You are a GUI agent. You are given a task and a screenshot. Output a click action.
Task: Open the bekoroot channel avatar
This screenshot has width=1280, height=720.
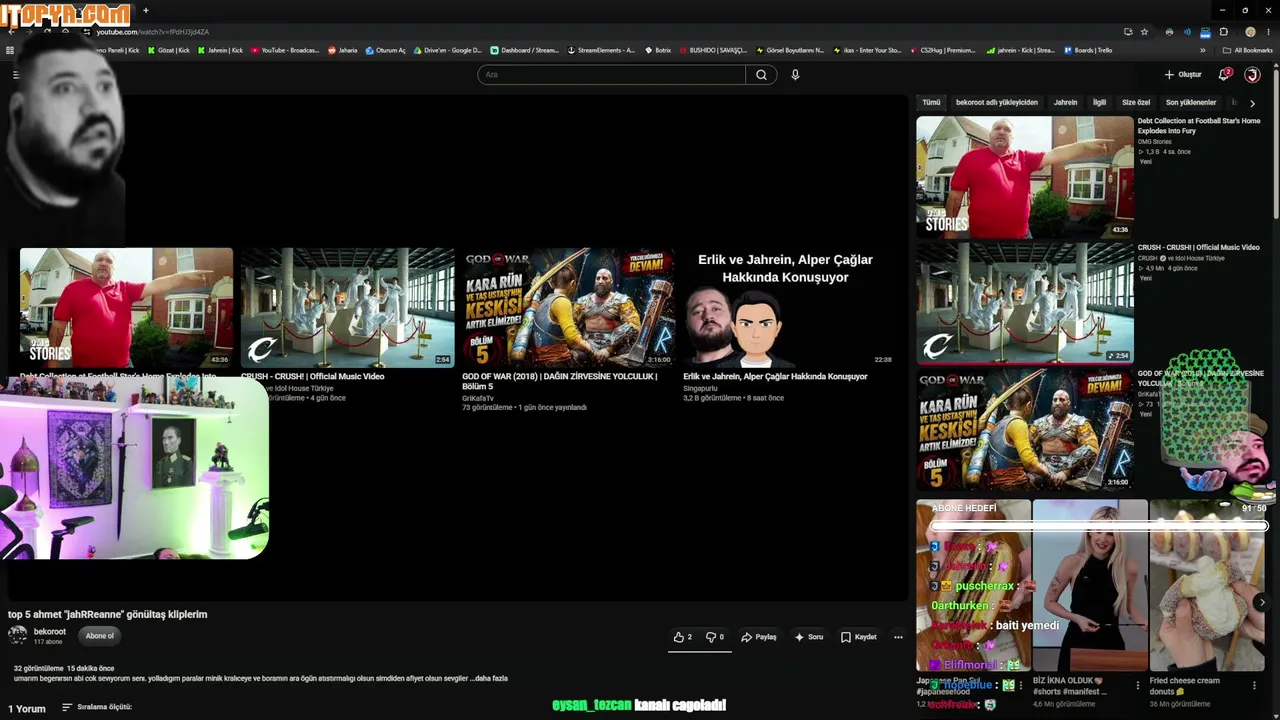tap(18, 635)
